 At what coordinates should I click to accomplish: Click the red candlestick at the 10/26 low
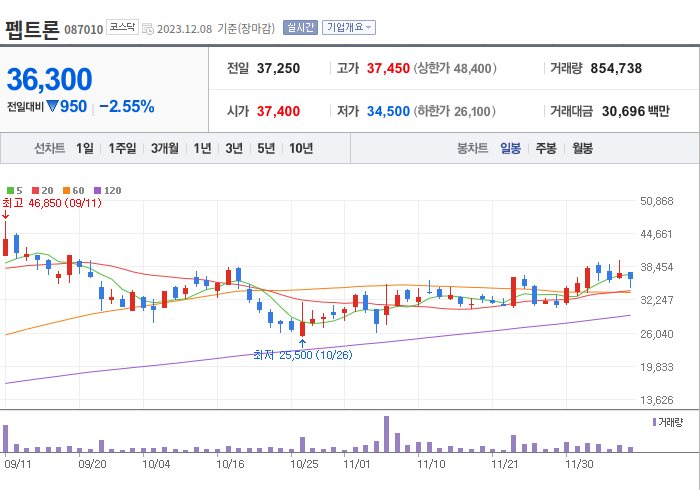click(302, 328)
